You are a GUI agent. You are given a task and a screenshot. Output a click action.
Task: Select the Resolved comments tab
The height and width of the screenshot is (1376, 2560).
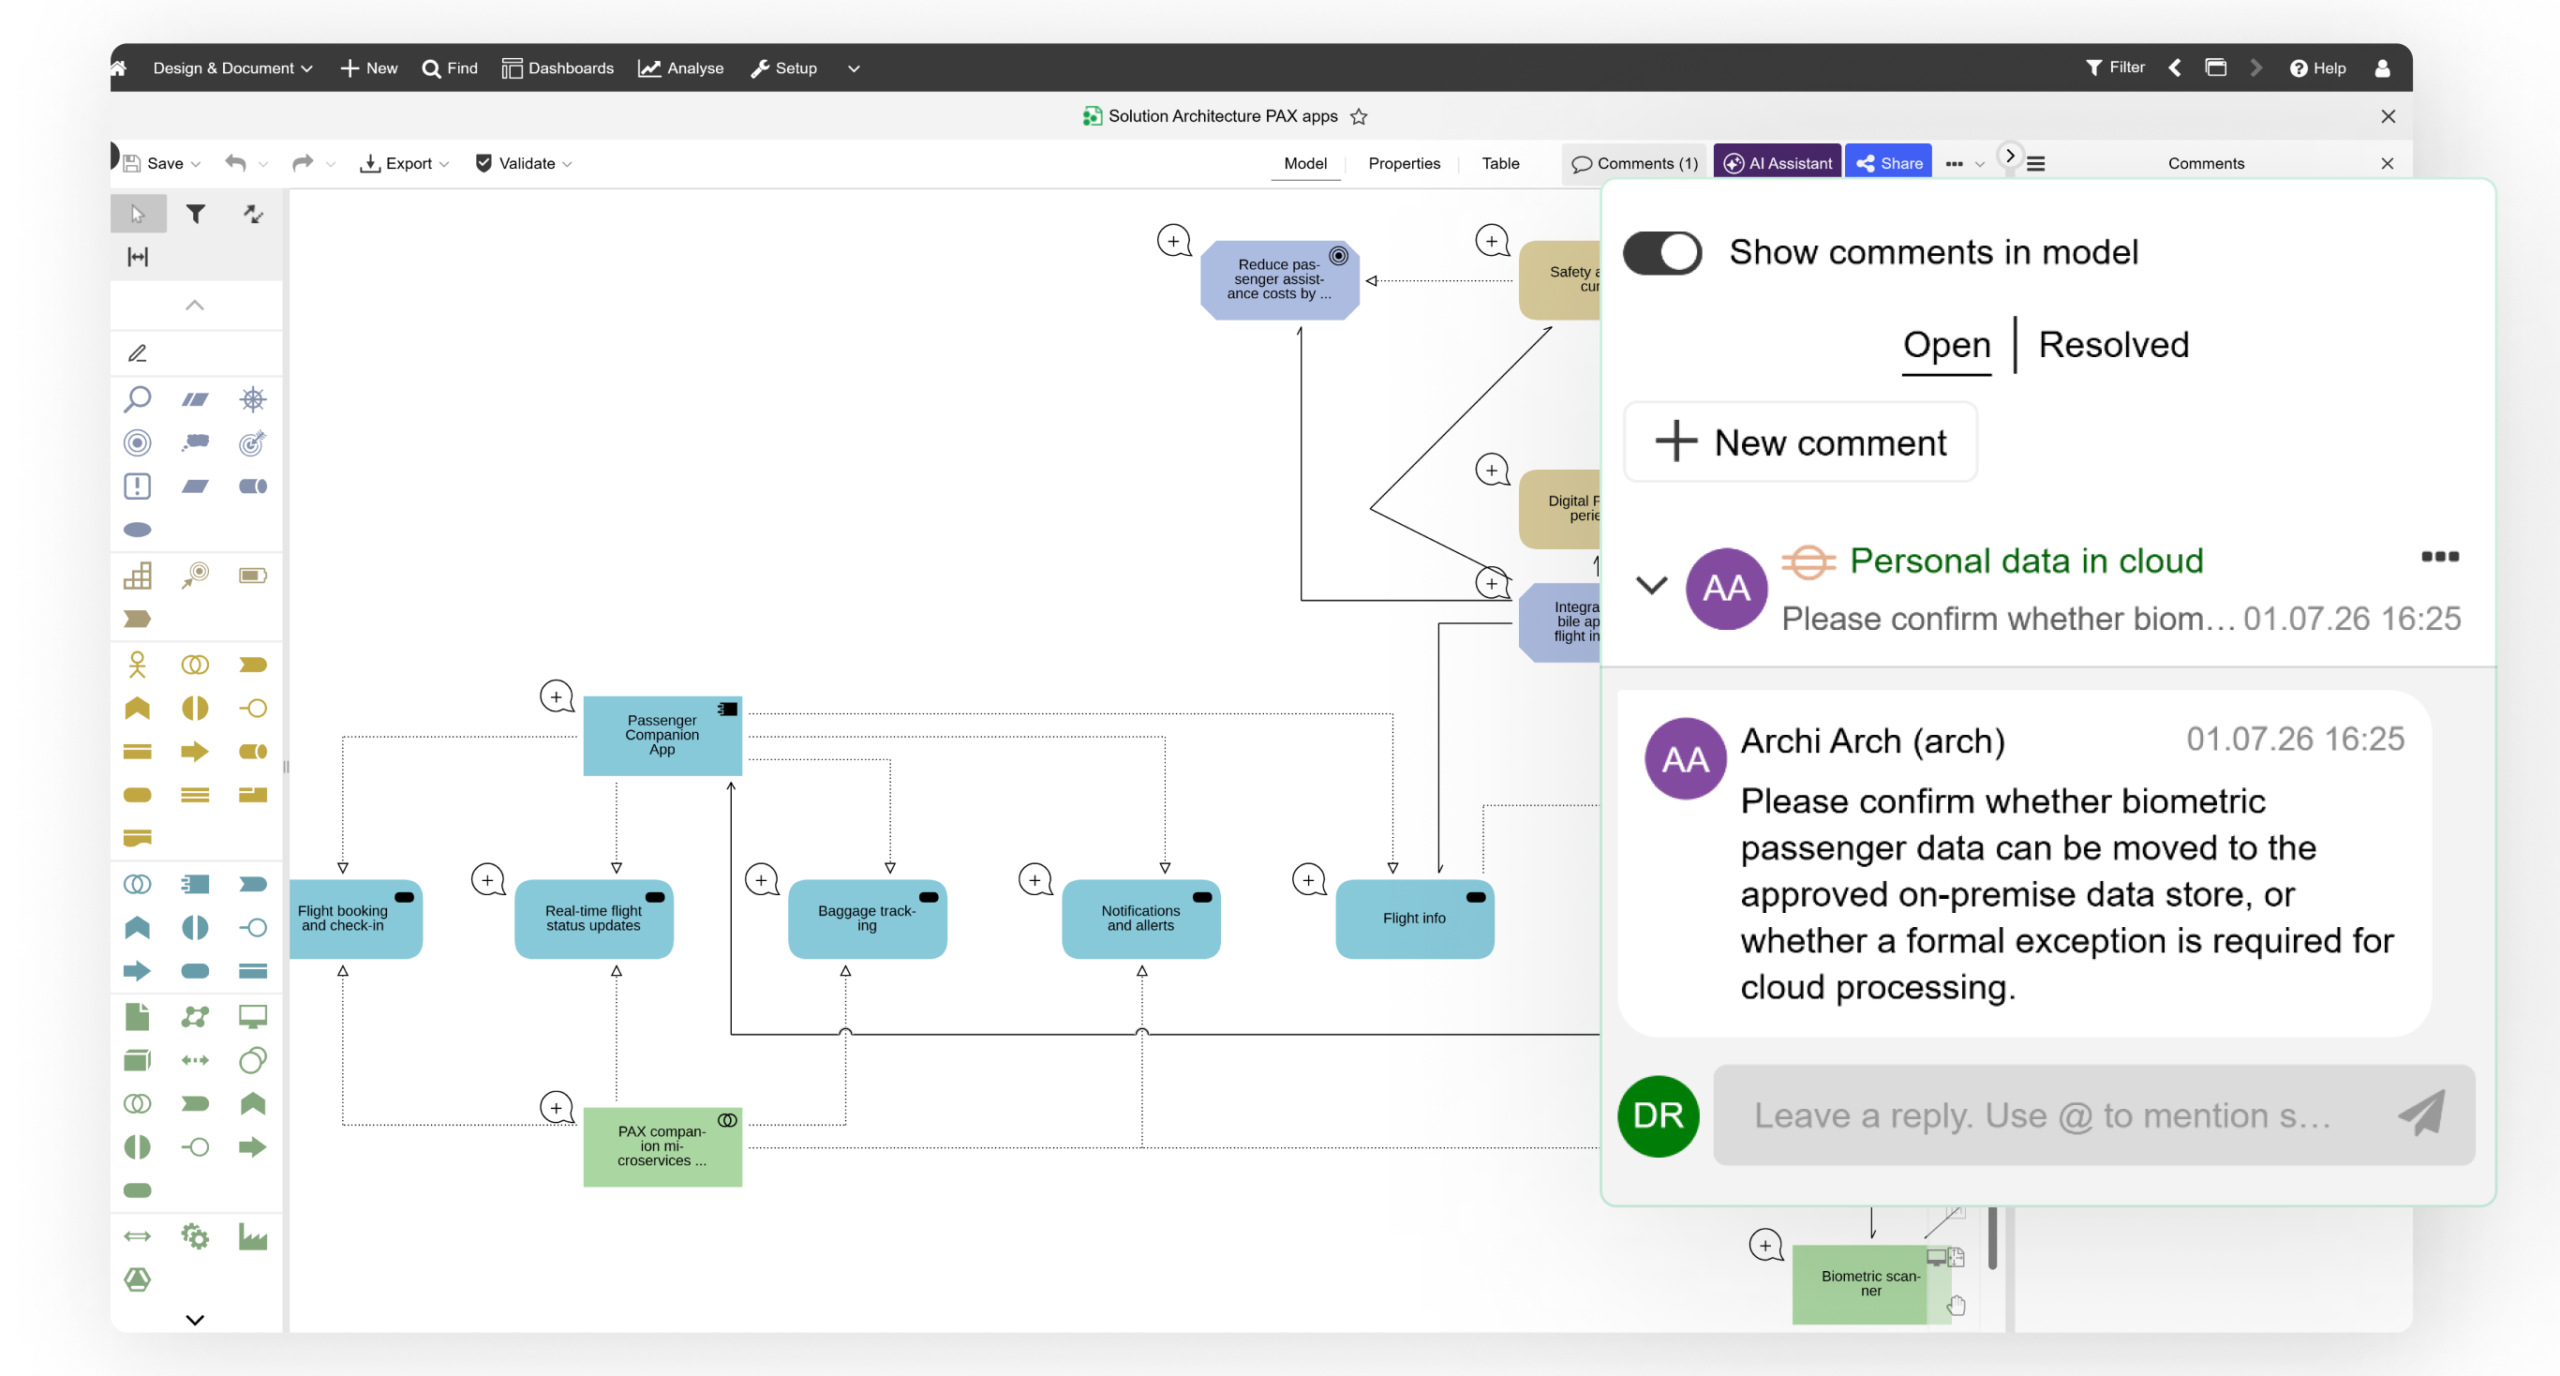pos(2113,345)
